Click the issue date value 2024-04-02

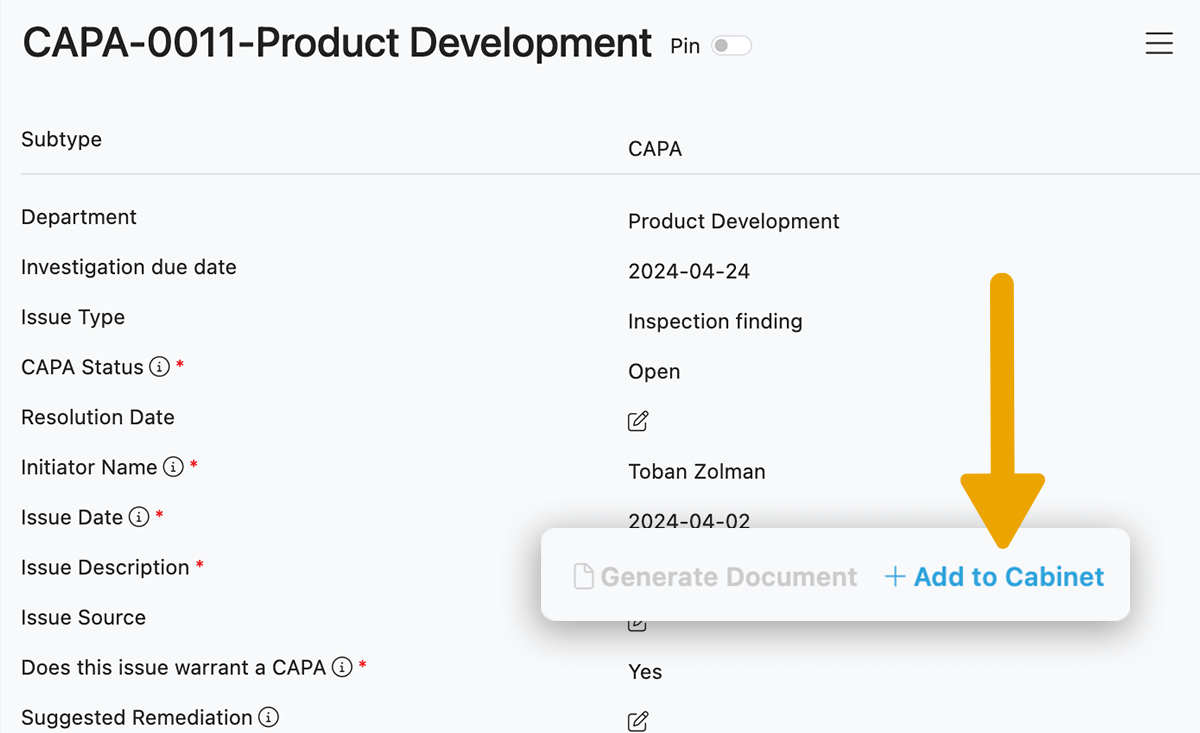(x=688, y=519)
